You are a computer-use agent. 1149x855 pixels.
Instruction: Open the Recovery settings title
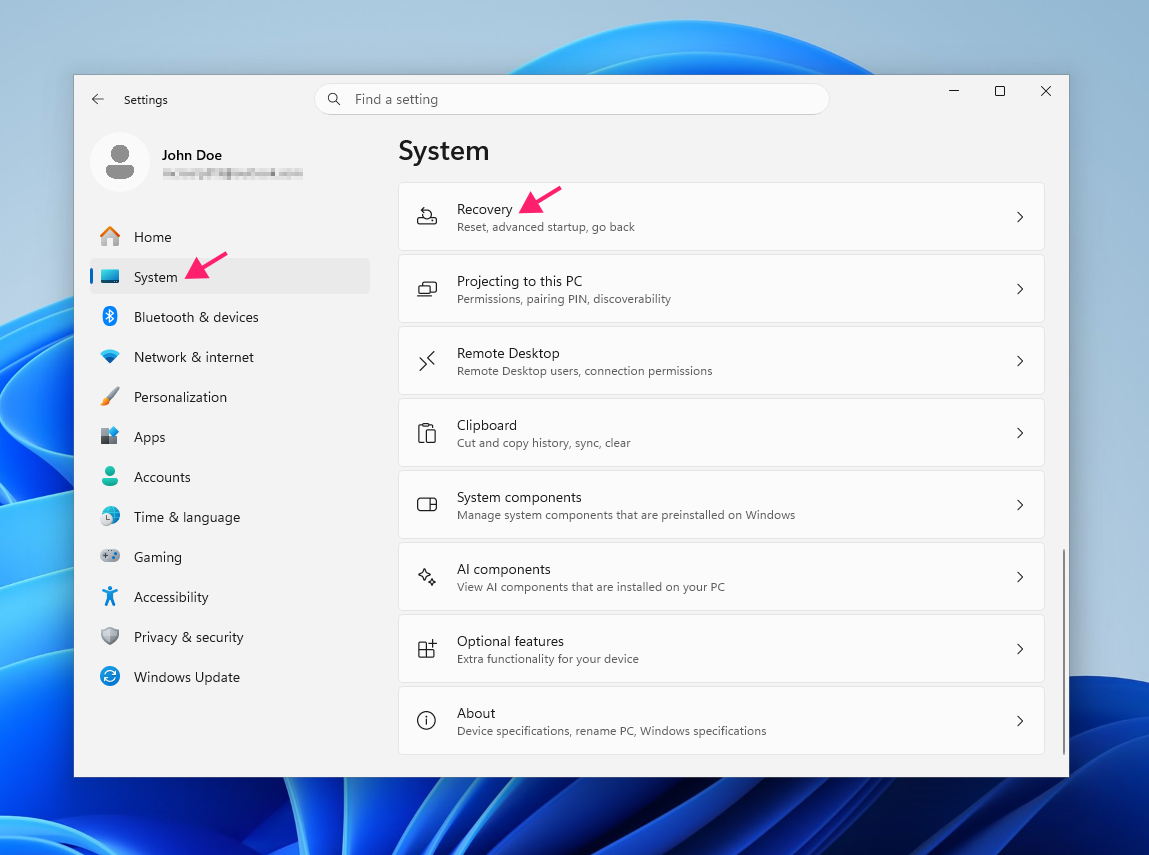pos(484,209)
